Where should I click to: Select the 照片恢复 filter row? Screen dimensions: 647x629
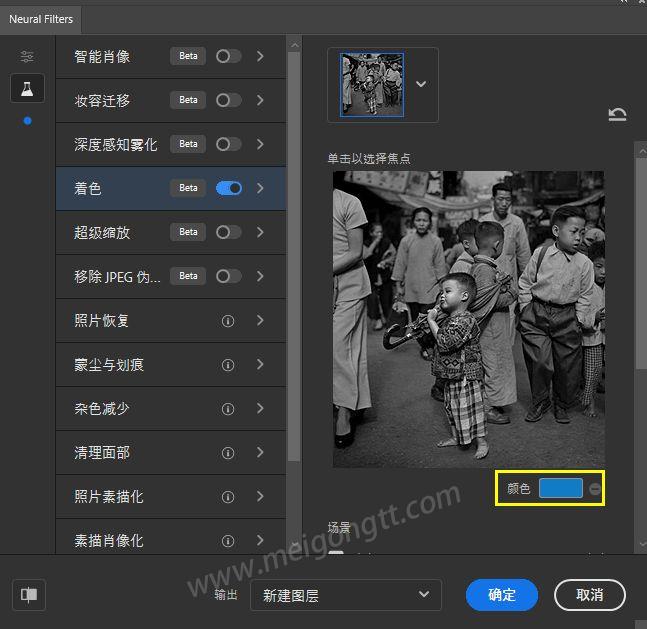171,321
